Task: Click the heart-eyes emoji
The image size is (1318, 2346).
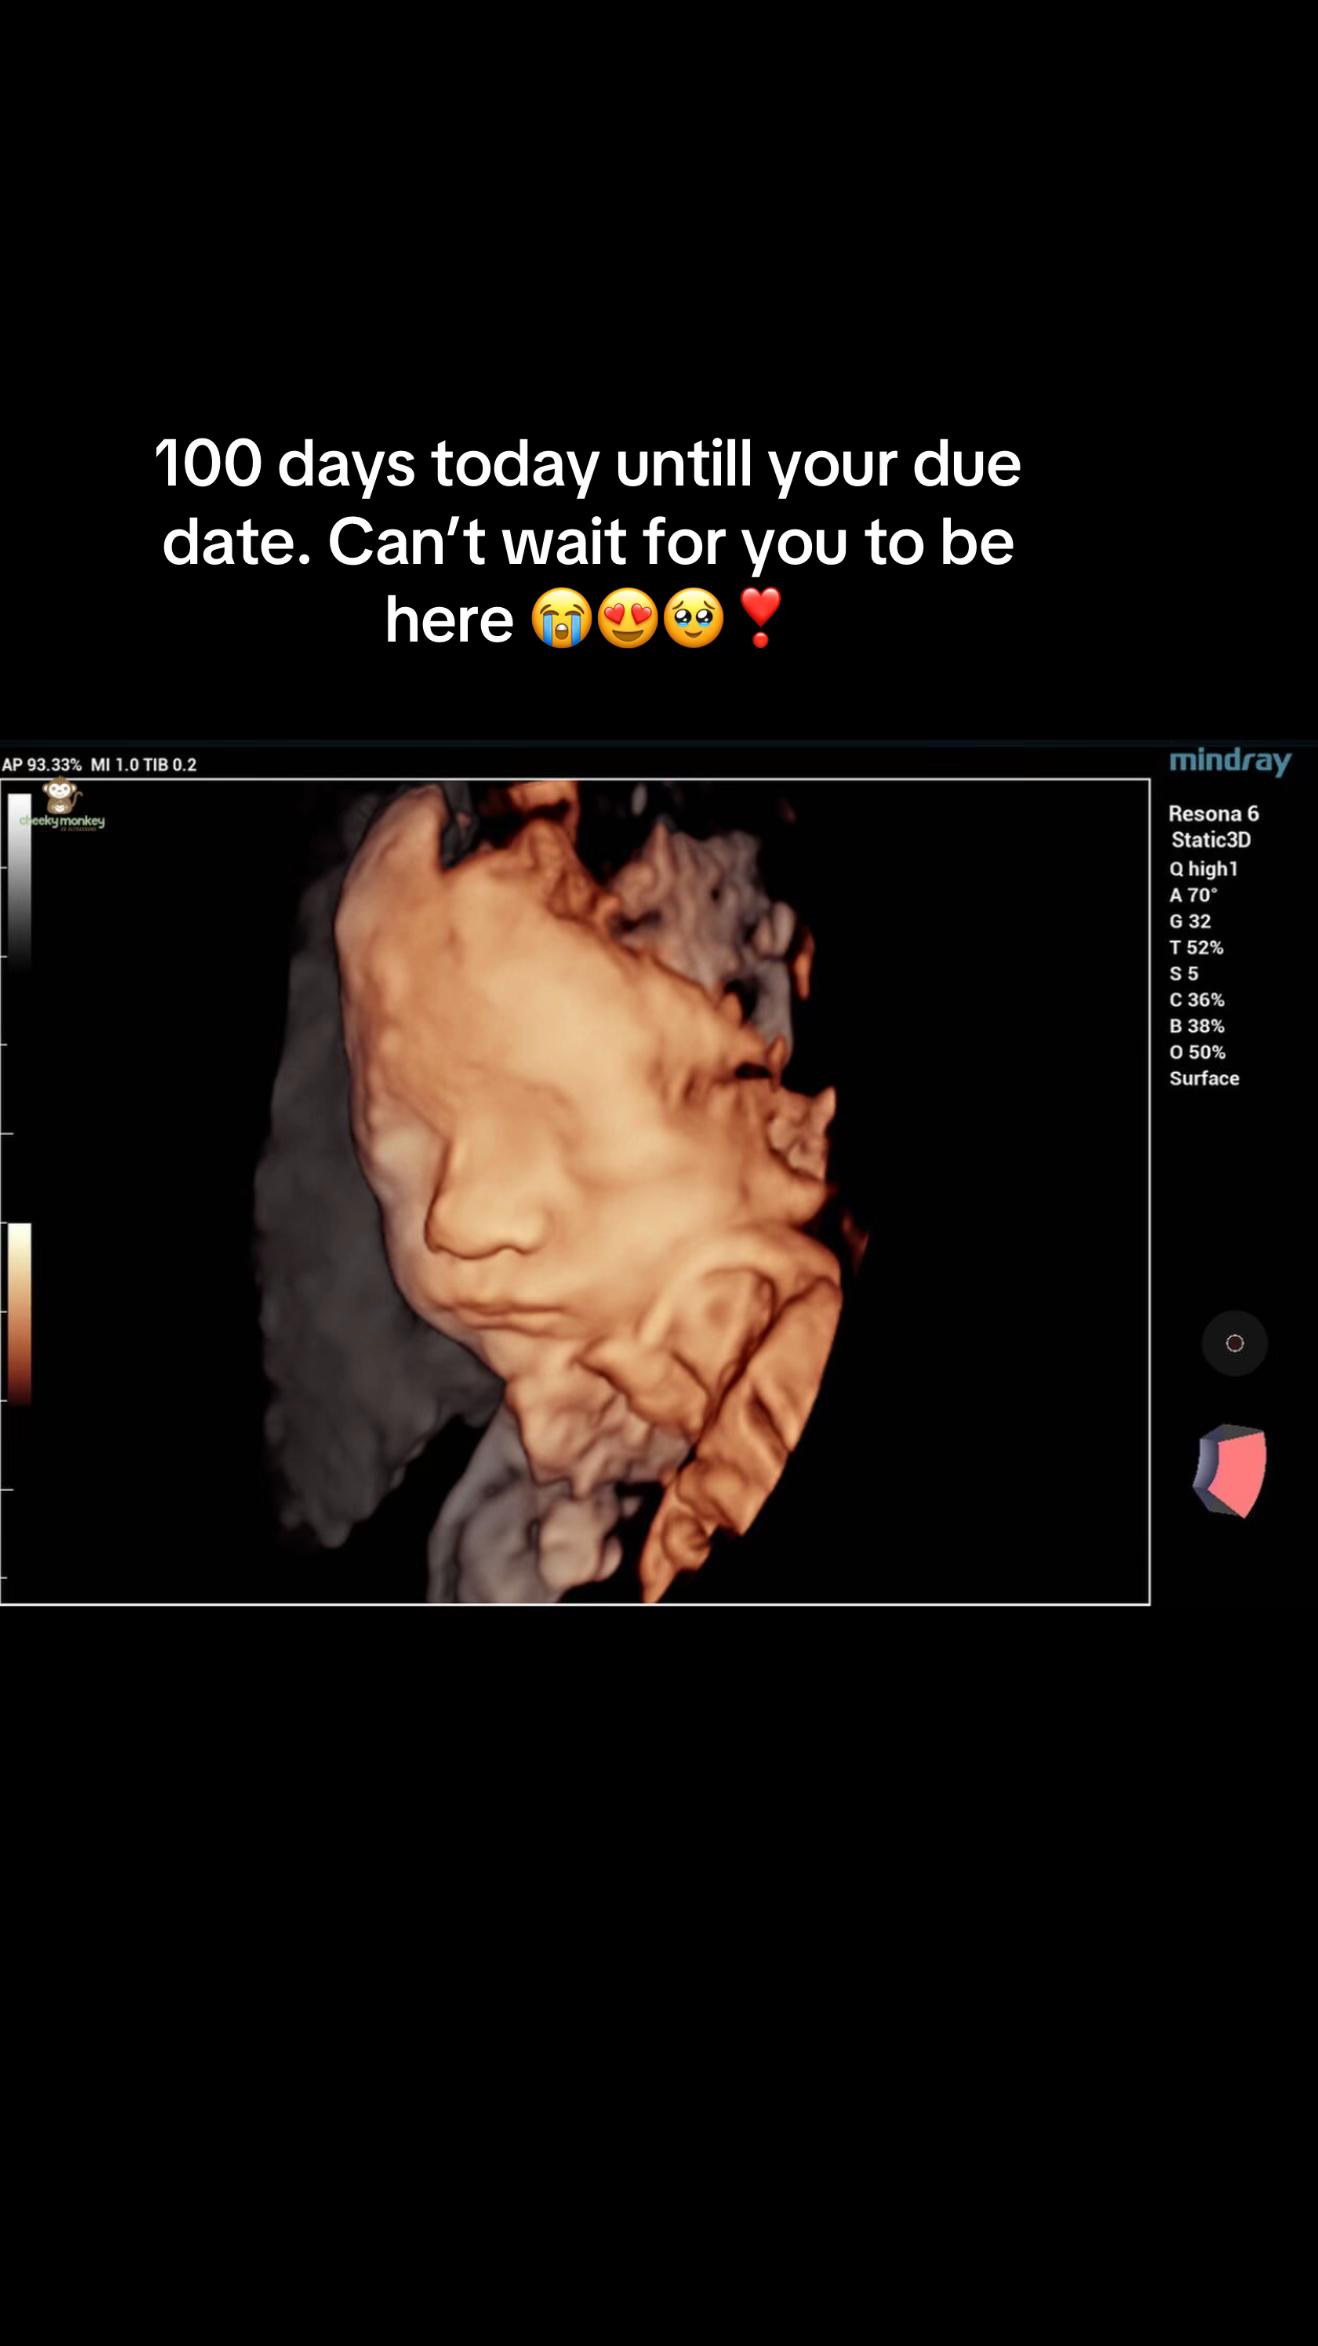Action: [628, 618]
